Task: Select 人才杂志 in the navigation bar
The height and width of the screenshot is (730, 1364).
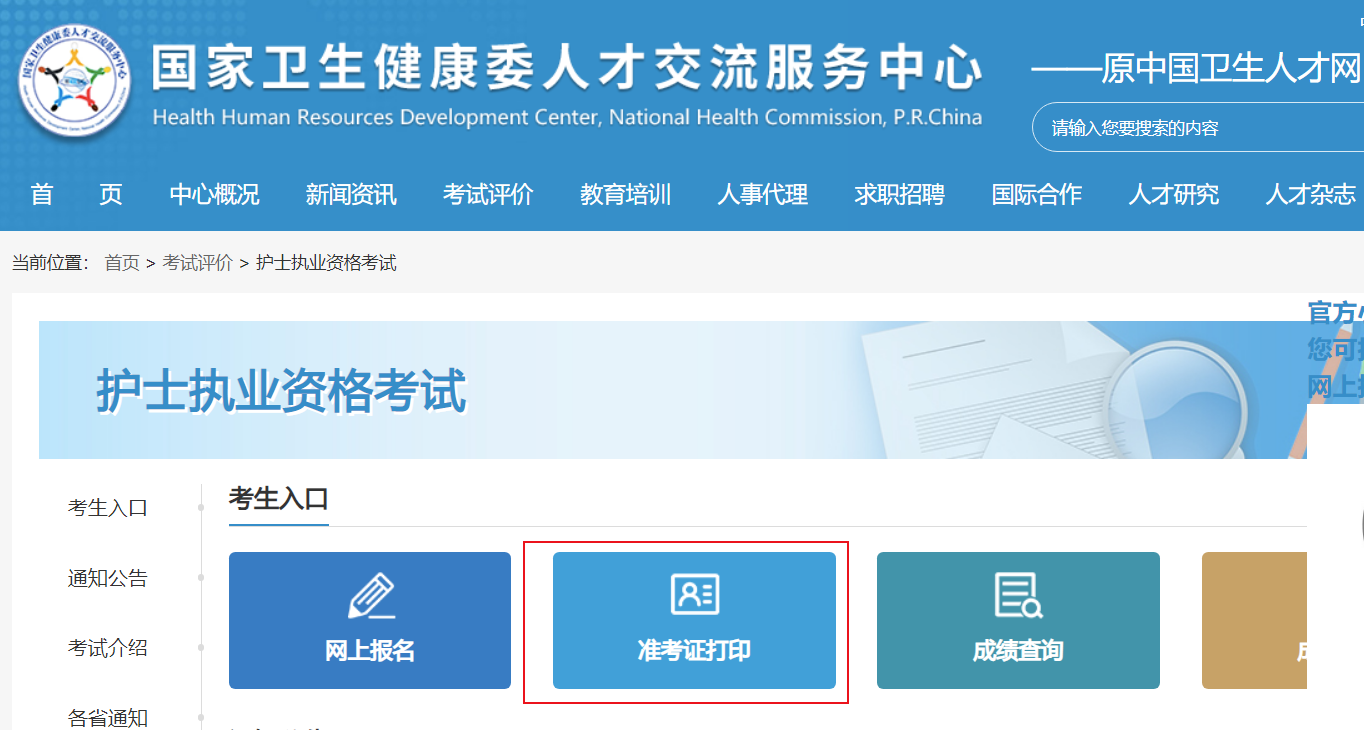Action: pos(1310,194)
